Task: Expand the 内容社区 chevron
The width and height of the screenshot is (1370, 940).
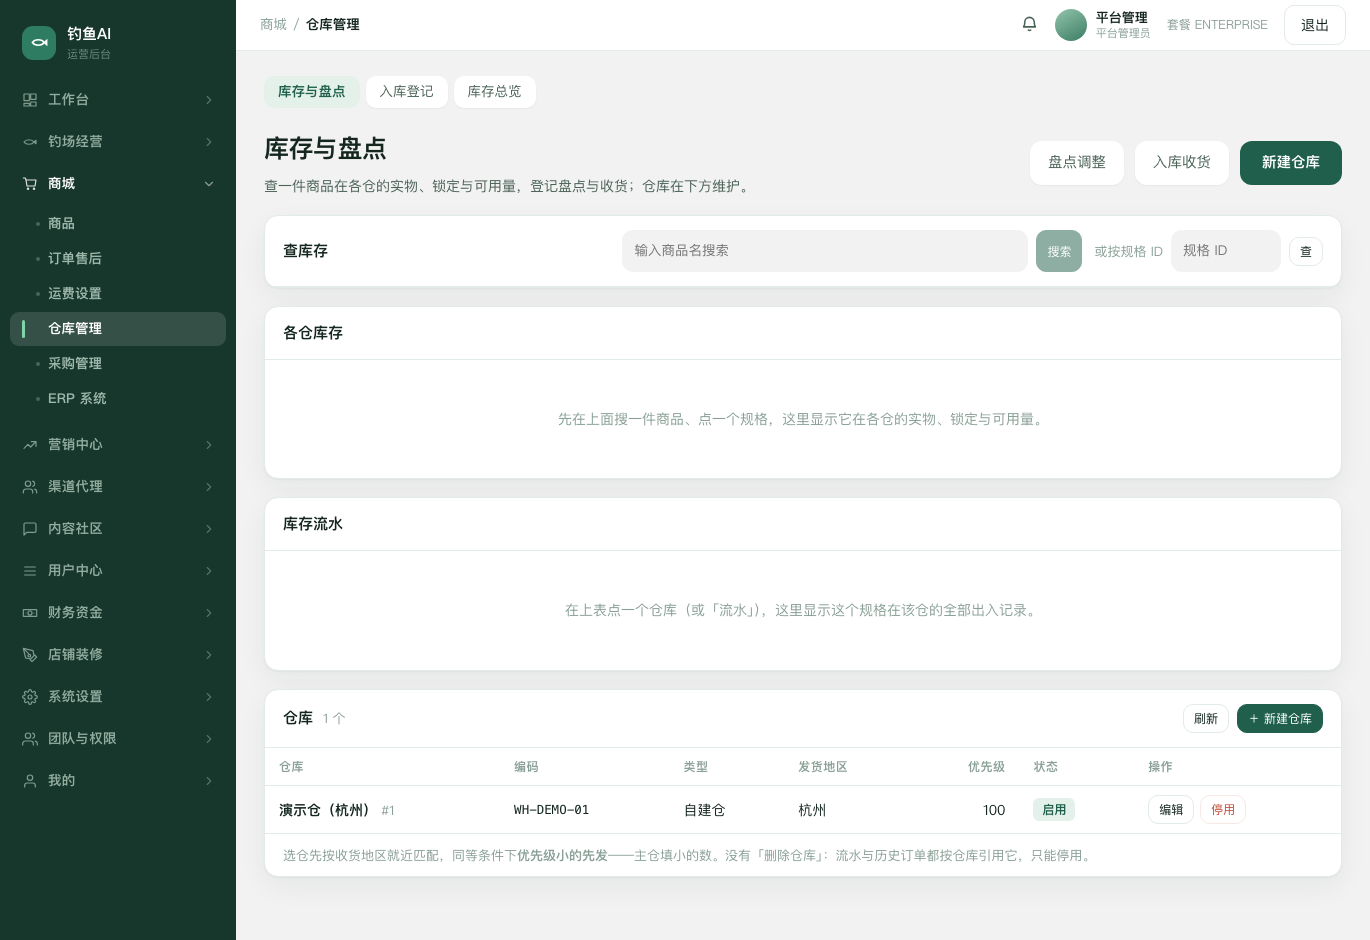Action: 209,529
